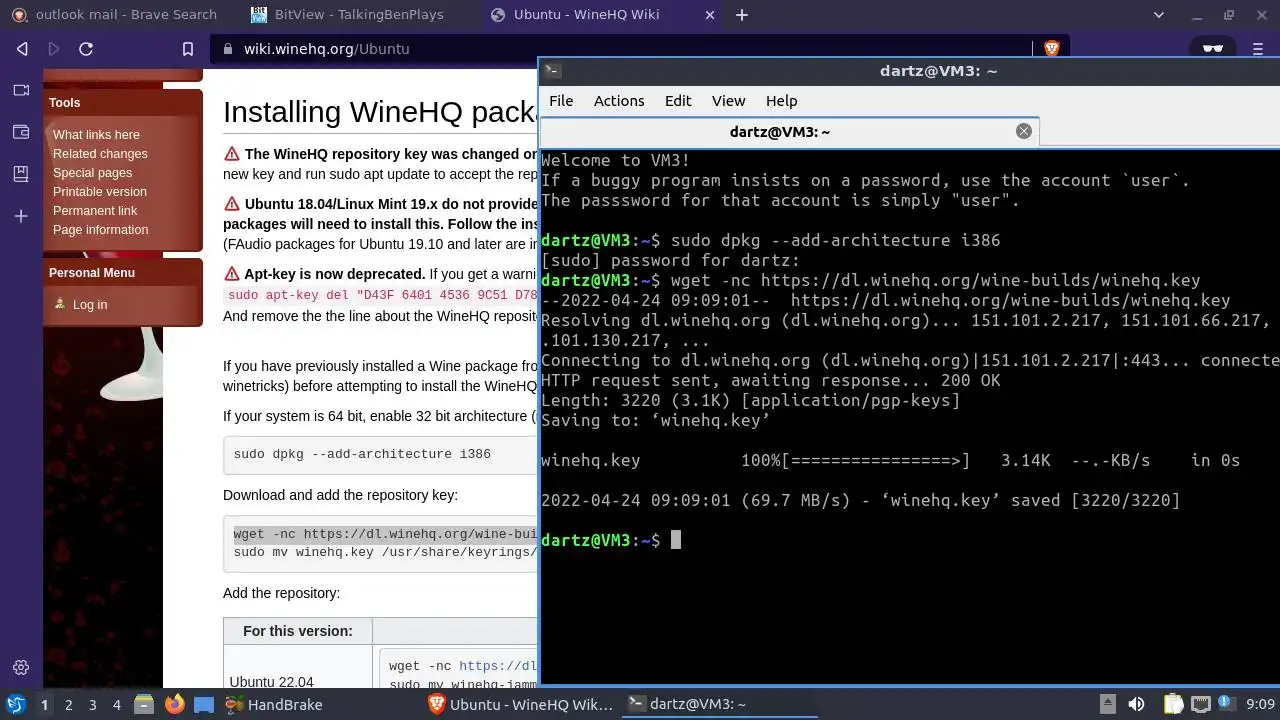Open Brave's hamburger main menu

(x=1260, y=48)
